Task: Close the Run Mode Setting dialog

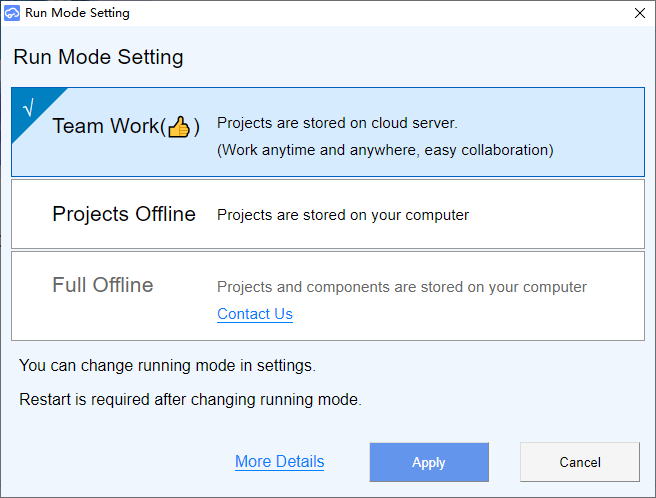Action: (x=639, y=13)
